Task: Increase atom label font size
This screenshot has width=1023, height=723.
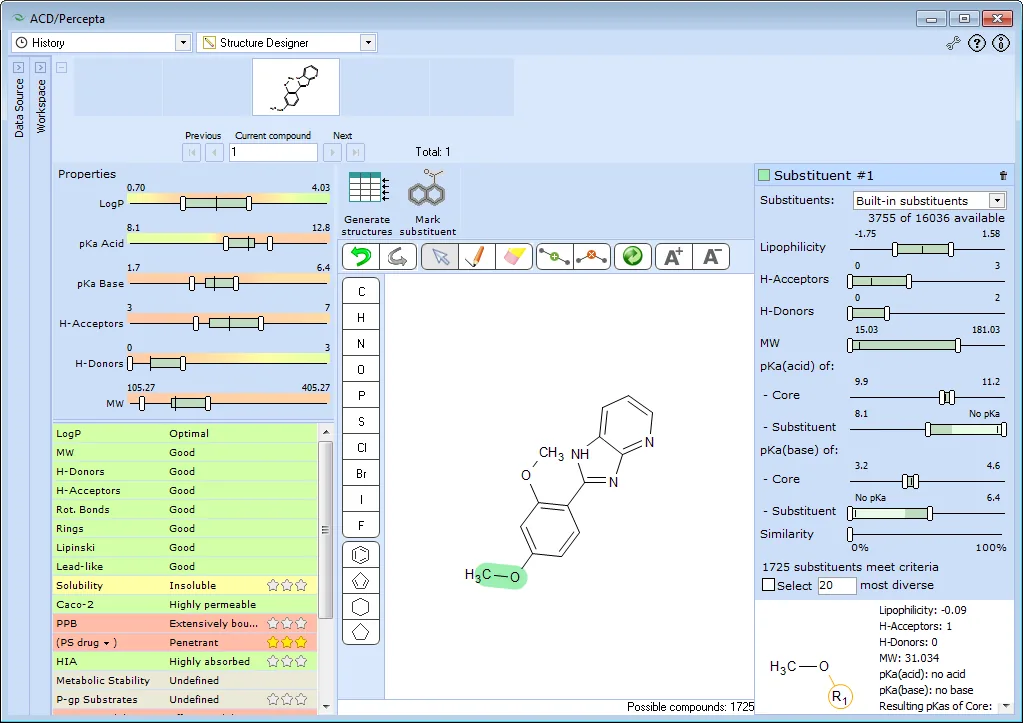Action: (673, 256)
